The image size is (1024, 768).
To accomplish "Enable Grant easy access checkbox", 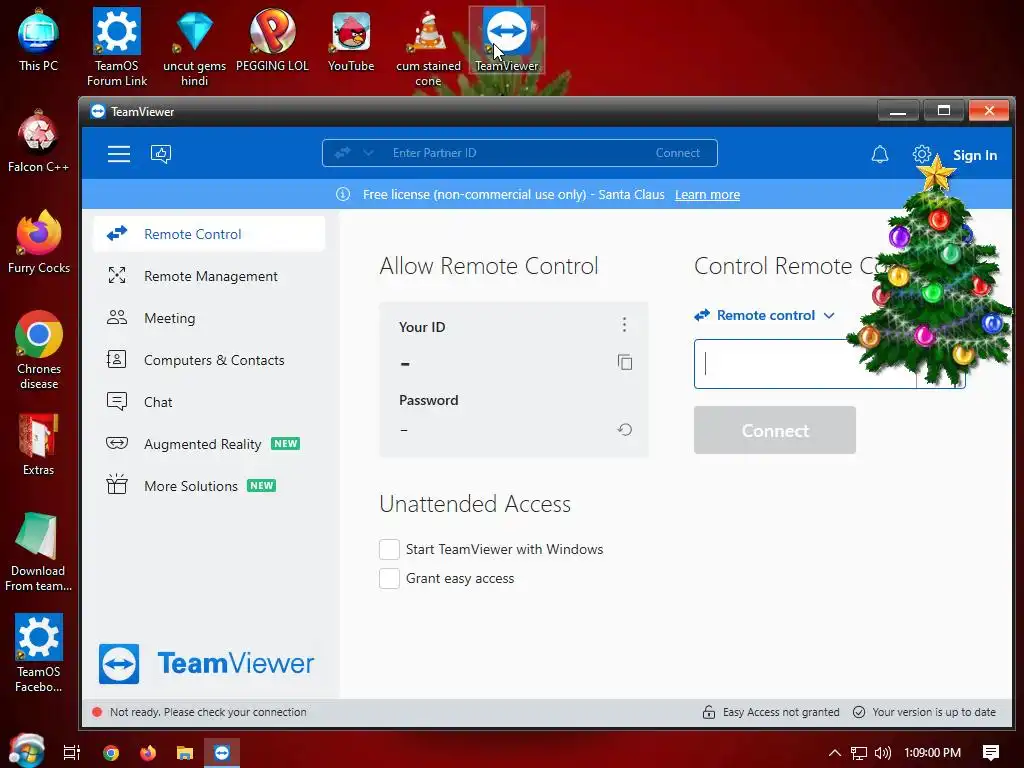I will (389, 578).
